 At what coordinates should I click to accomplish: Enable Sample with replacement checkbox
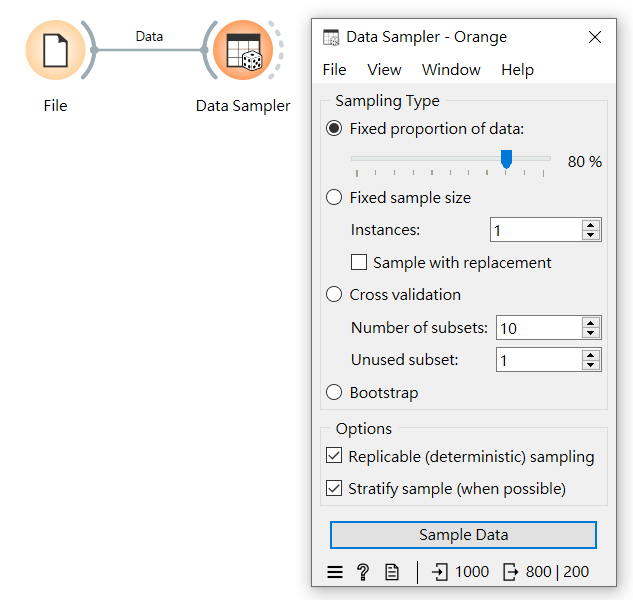coord(360,263)
